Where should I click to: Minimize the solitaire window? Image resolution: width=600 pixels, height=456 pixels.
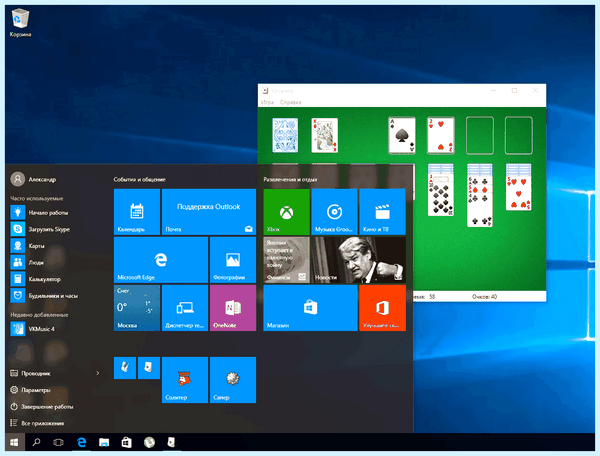[494, 91]
